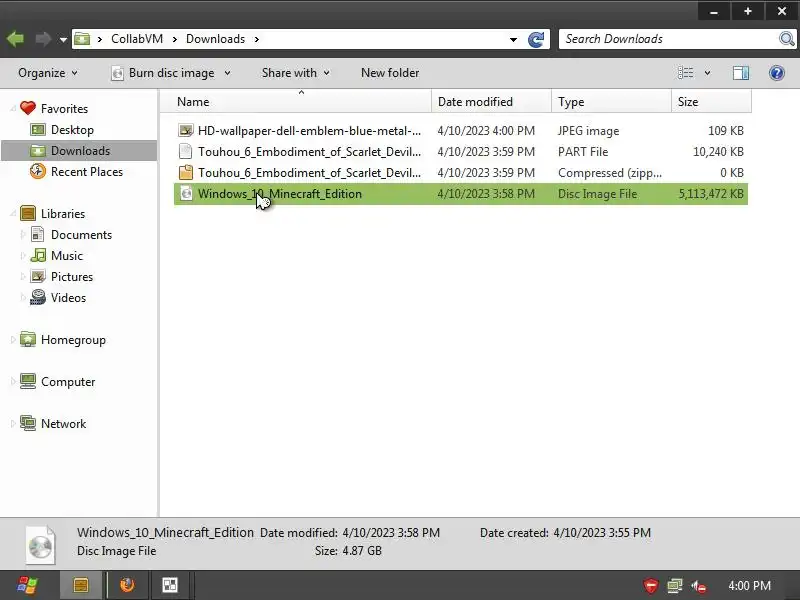Expand the Computer node

[12, 382]
